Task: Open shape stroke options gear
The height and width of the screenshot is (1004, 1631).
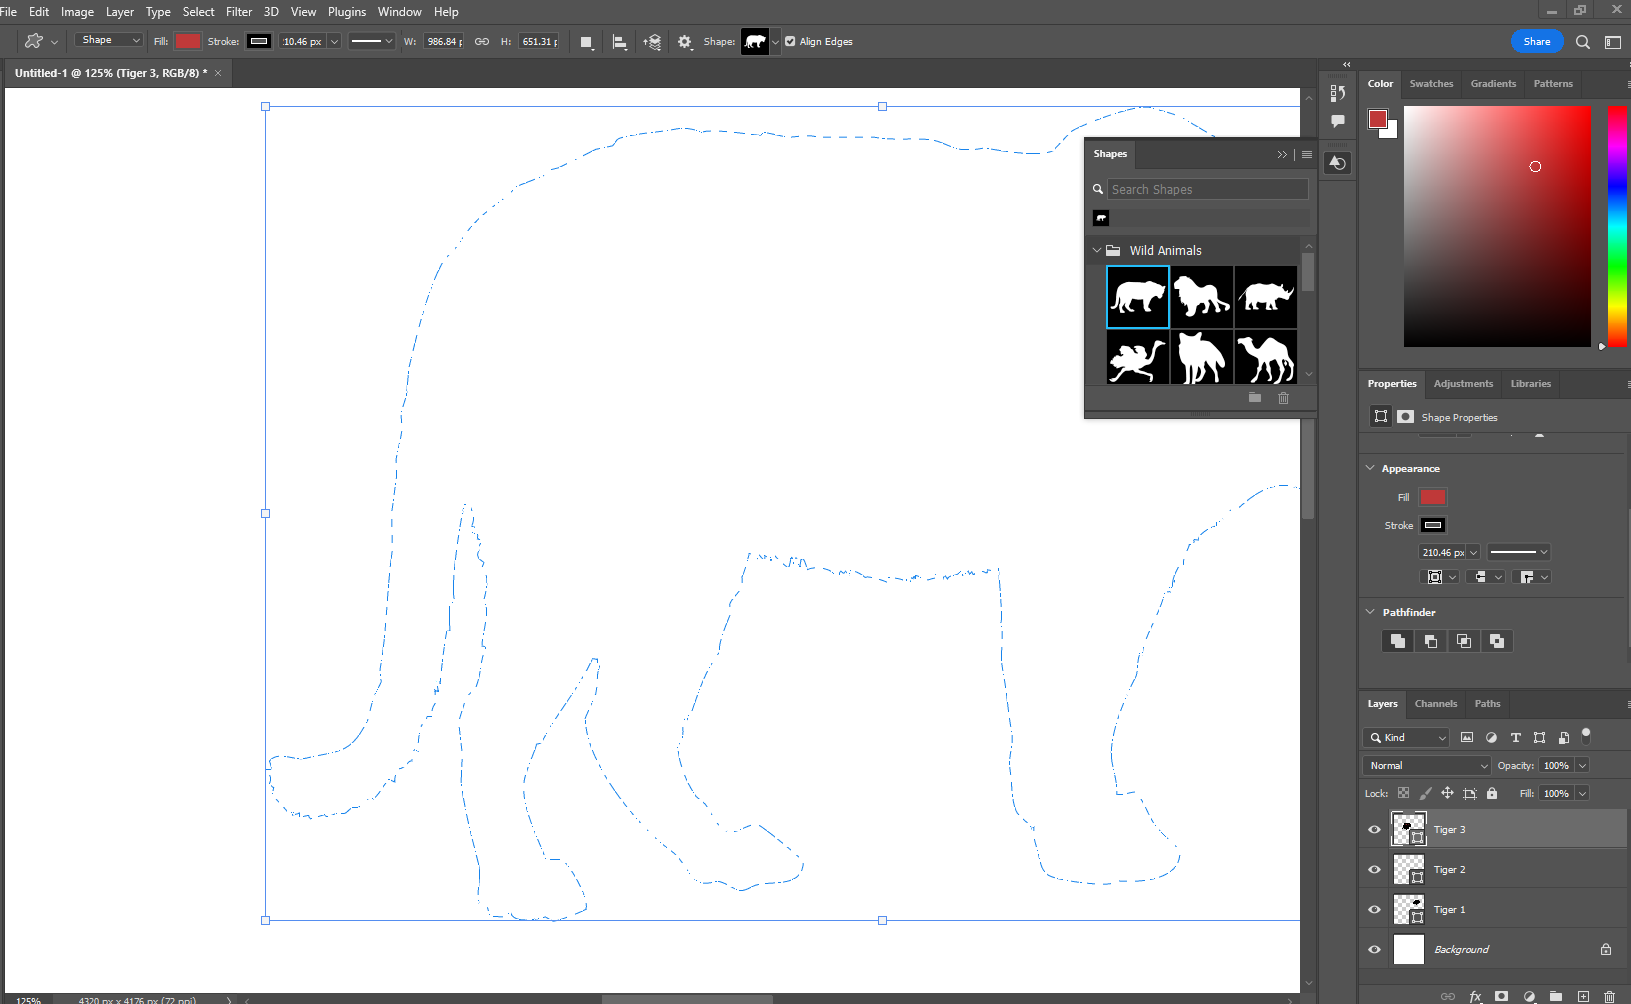Action: (684, 41)
